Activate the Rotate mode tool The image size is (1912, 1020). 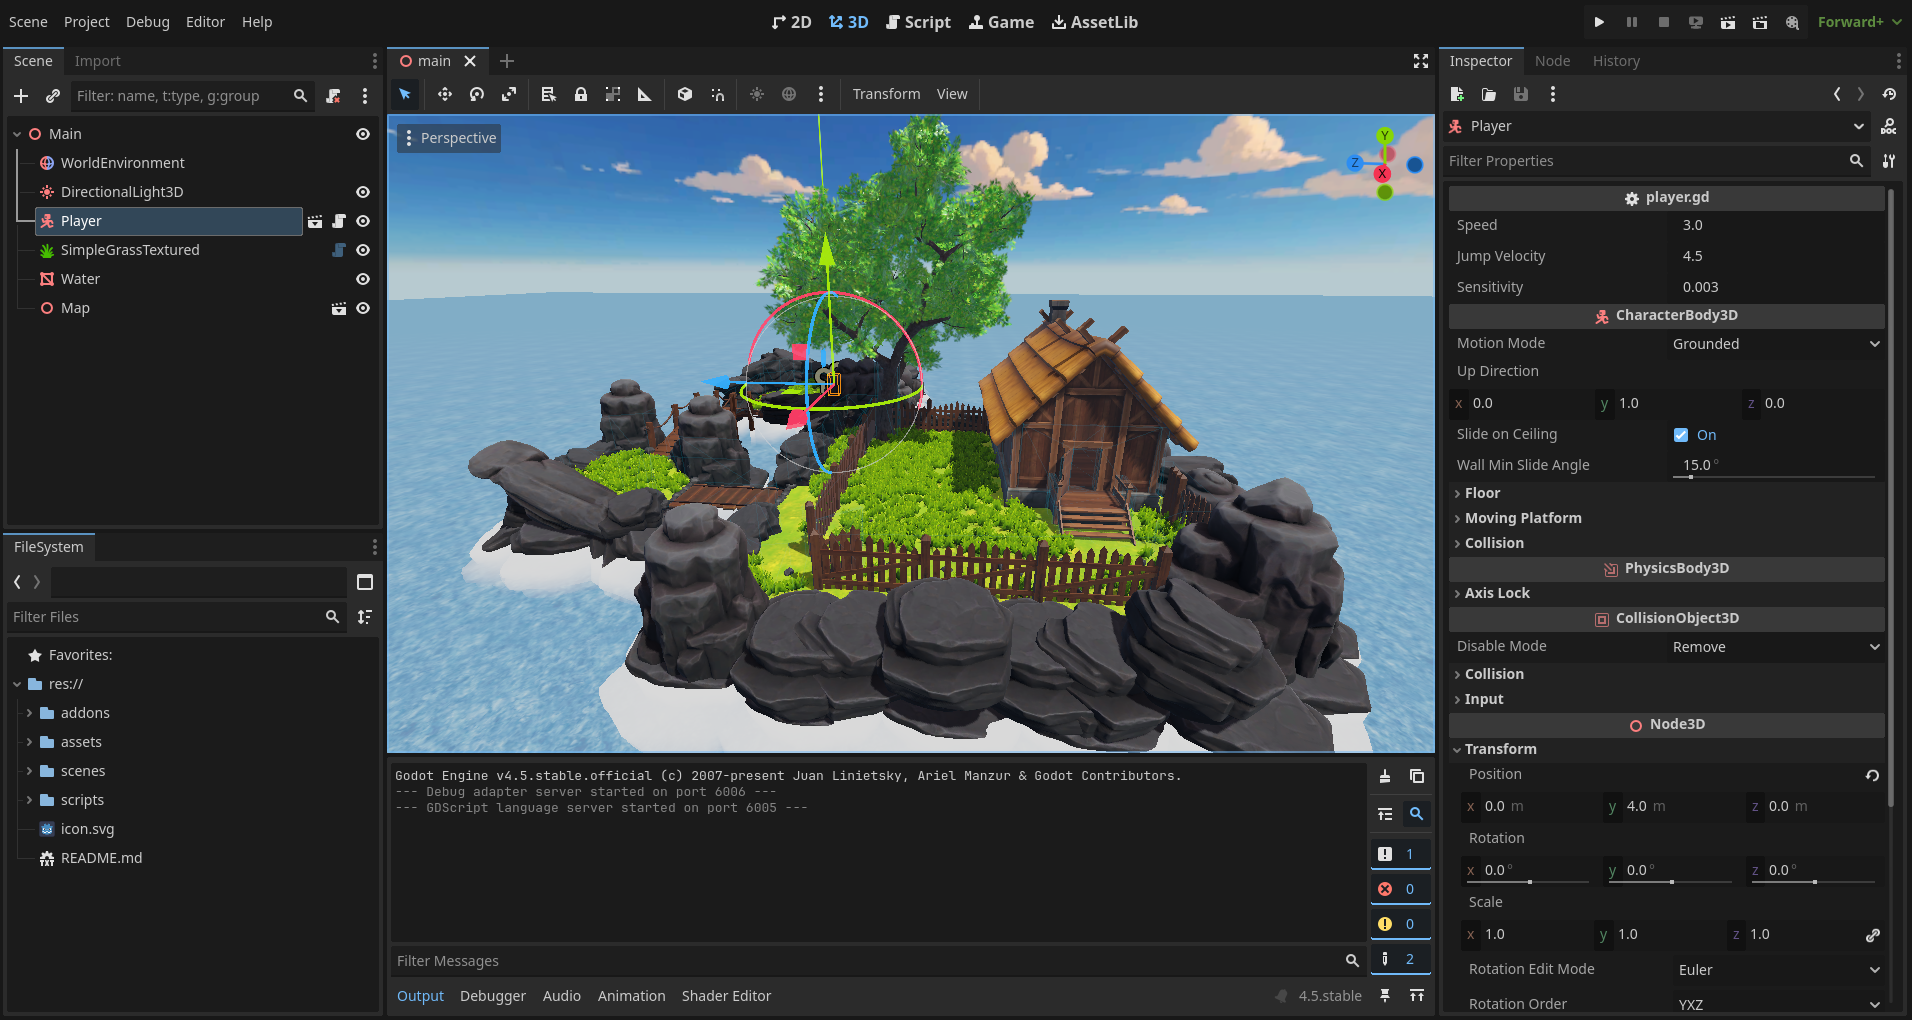pos(477,94)
